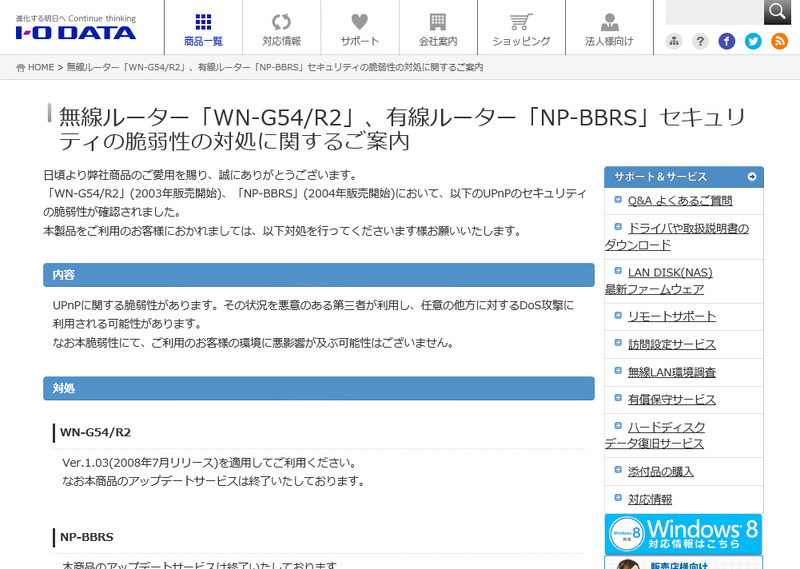Expand the サポート&サービス sidebar header arrow
The image size is (800, 569).
point(751,177)
